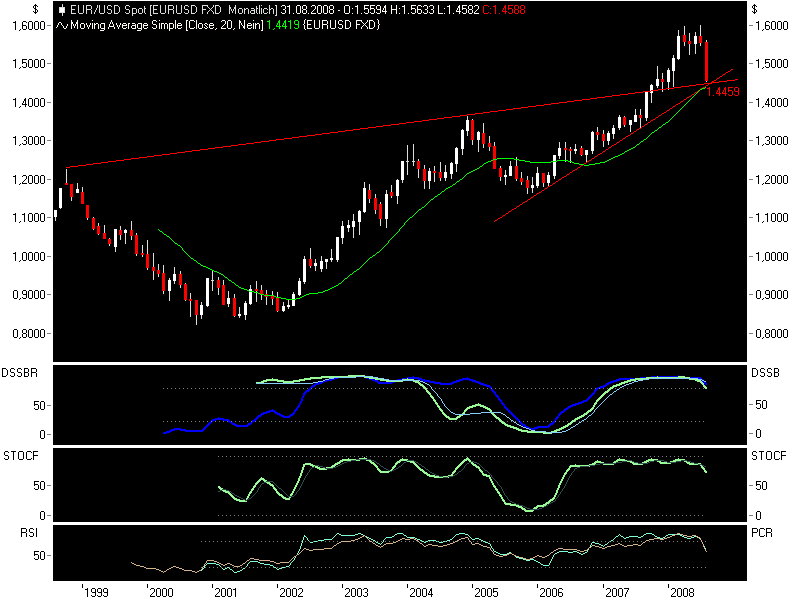The height and width of the screenshot is (600, 800).
Task: Click the moving average line legend icon
Action: tap(62, 25)
